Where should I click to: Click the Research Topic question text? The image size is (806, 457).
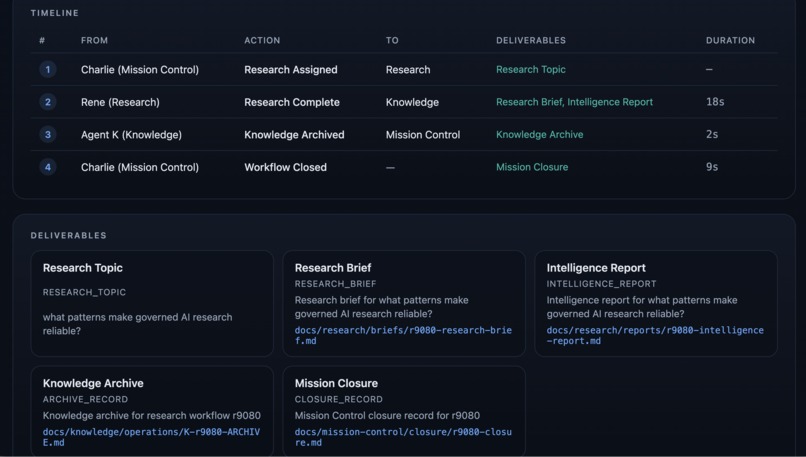pyautogui.click(x=137, y=324)
